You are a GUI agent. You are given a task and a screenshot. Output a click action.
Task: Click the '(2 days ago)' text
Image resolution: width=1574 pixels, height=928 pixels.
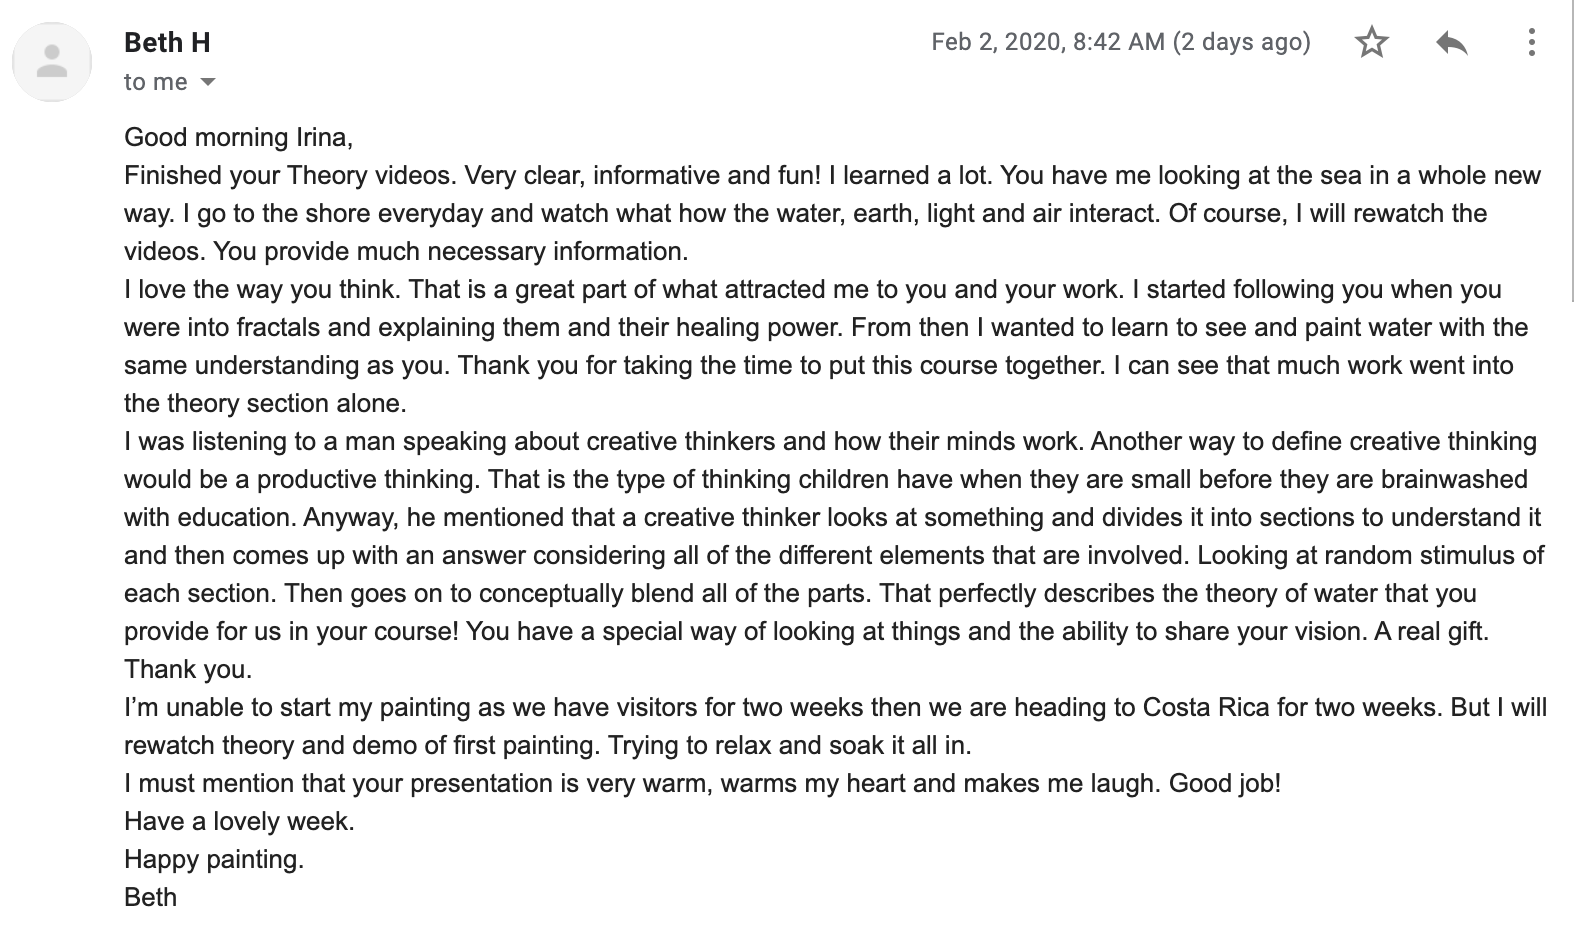(x=1242, y=42)
